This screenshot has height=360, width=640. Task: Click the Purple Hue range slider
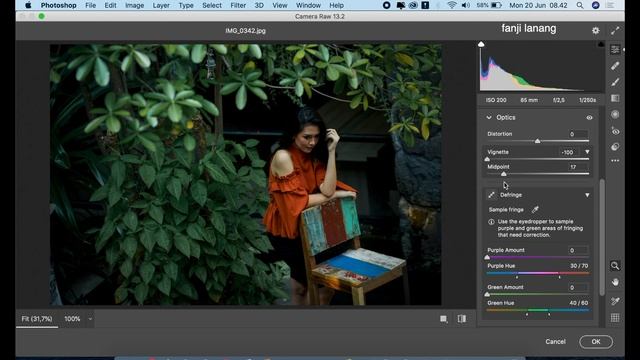point(538,274)
